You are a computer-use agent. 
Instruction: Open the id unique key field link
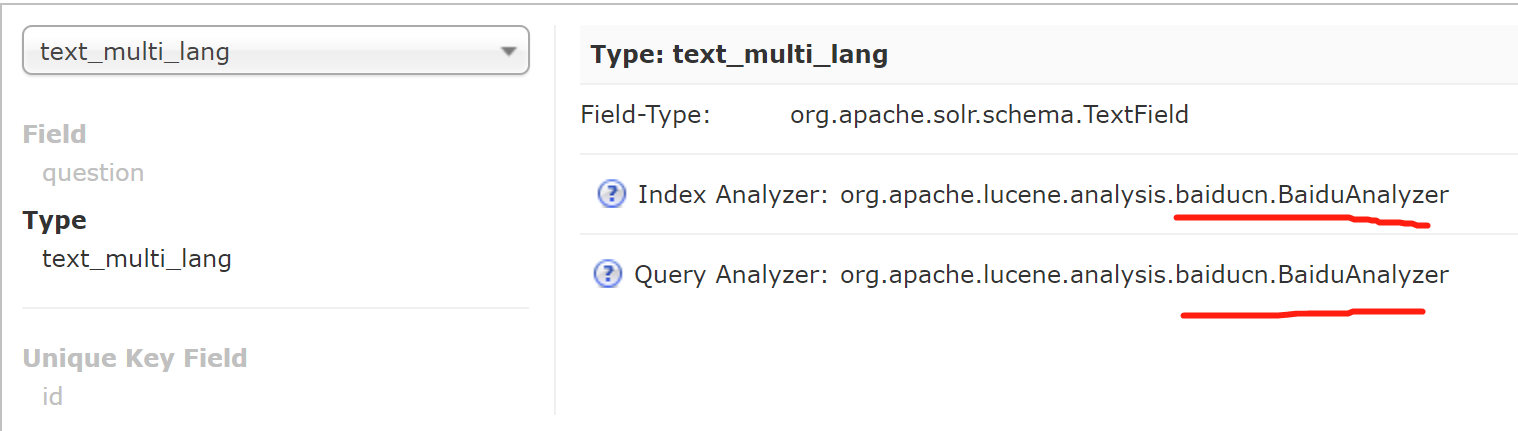(52, 396)
